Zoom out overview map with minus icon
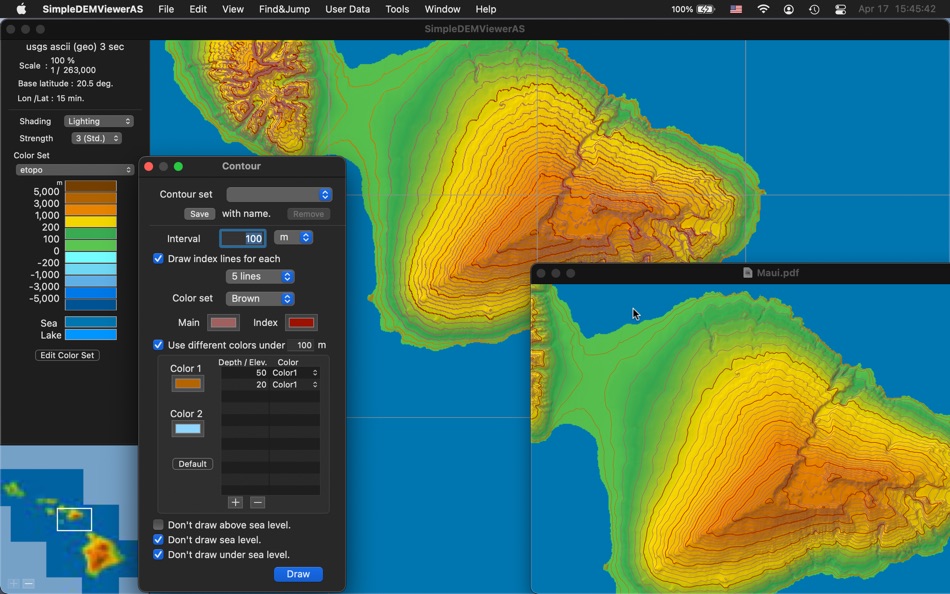The width and height of the screenshot is (950, 594). 28,584
